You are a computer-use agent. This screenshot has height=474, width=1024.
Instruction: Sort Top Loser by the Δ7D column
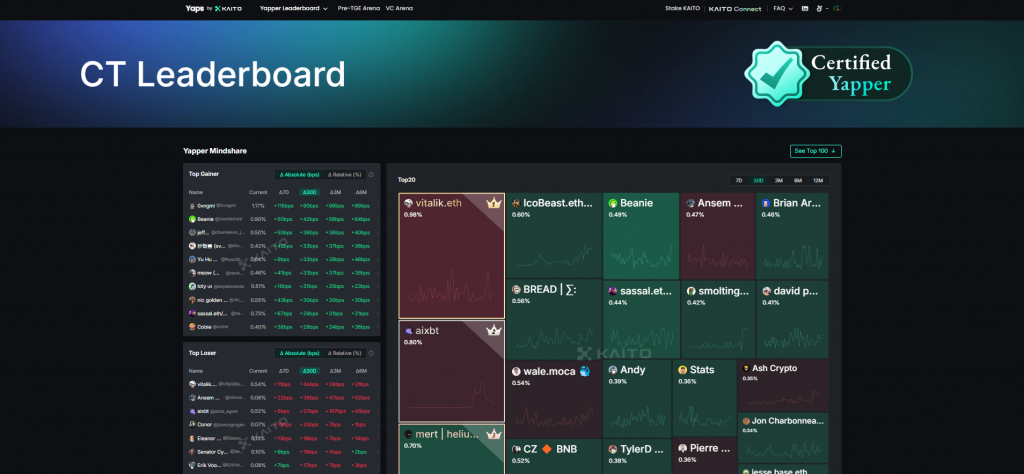(283, 371)
